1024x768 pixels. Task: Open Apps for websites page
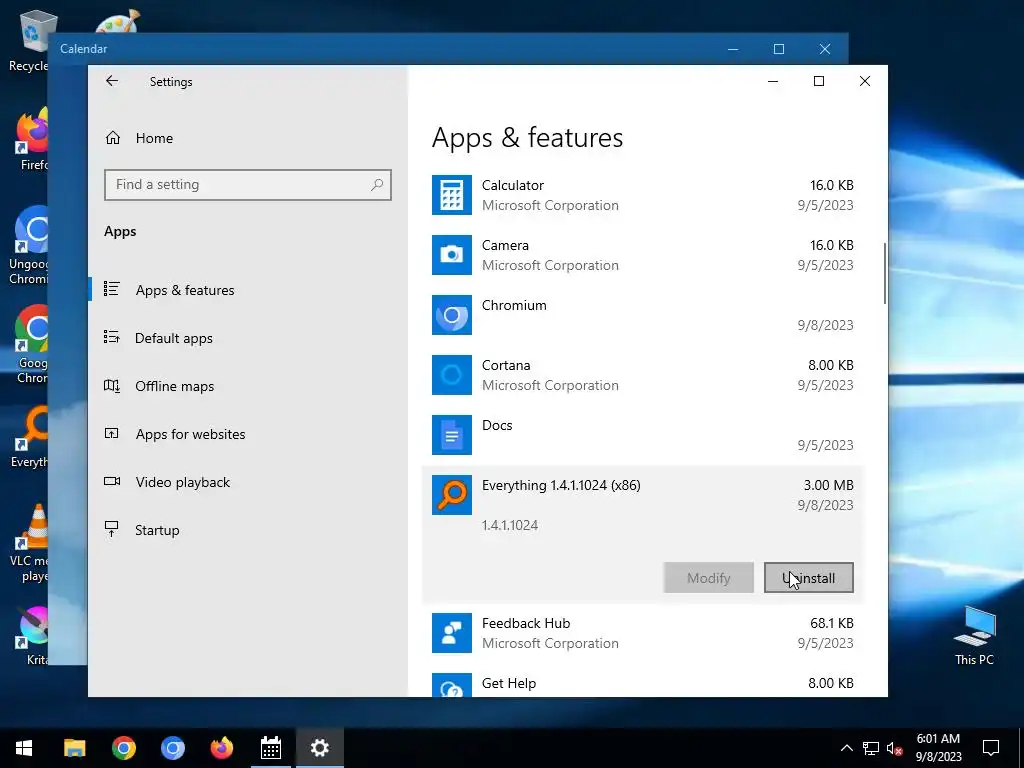pos(191,434)
